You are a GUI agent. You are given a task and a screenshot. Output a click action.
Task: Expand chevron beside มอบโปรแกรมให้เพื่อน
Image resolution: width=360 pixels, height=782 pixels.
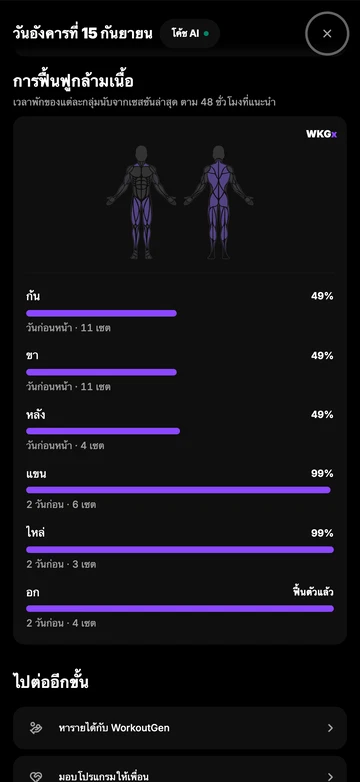[x=330, y=777]
